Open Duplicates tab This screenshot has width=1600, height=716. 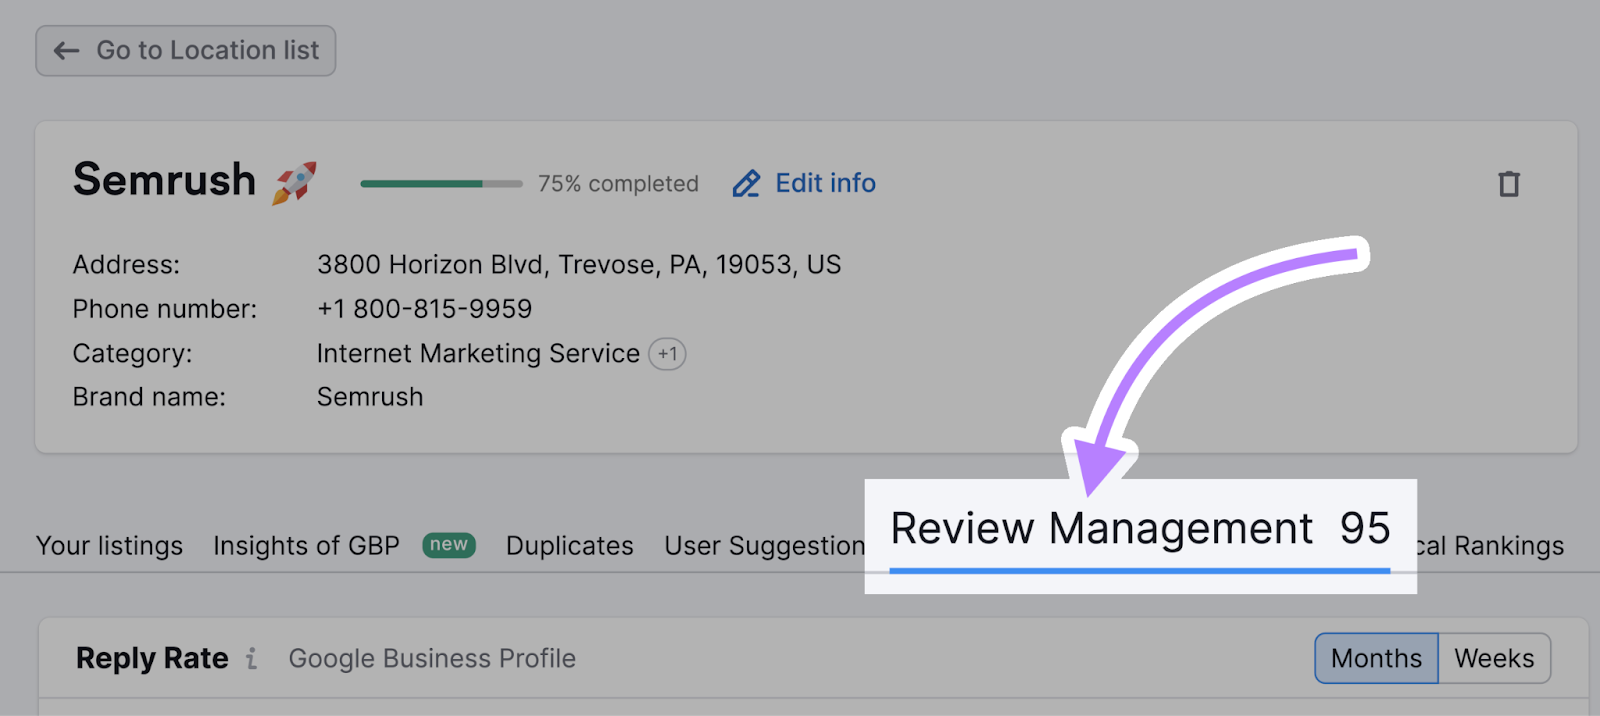pyautogui.click(x=570, y=546)
